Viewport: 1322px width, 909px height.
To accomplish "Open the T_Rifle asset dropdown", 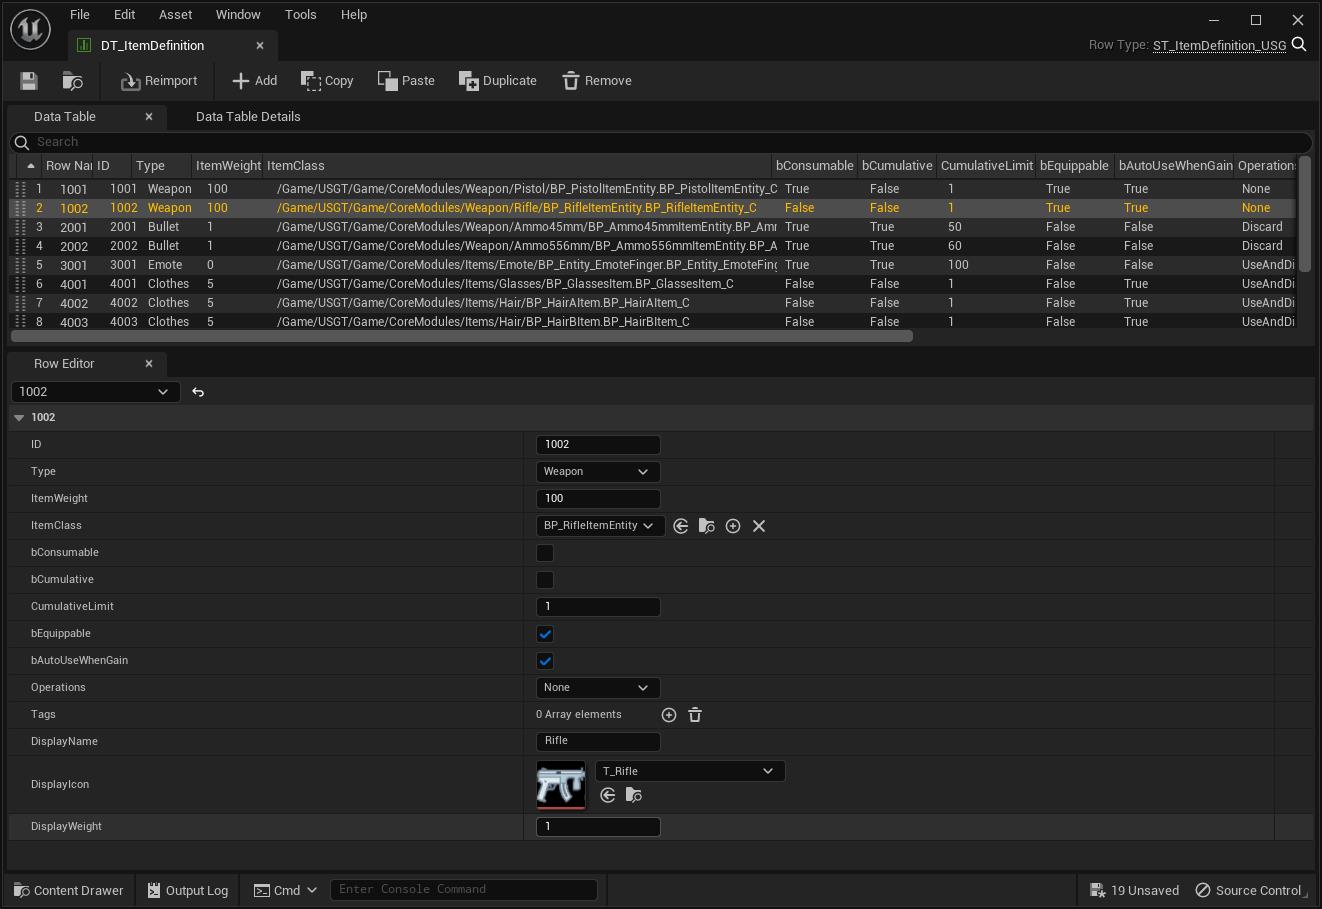I will (690, 771).
